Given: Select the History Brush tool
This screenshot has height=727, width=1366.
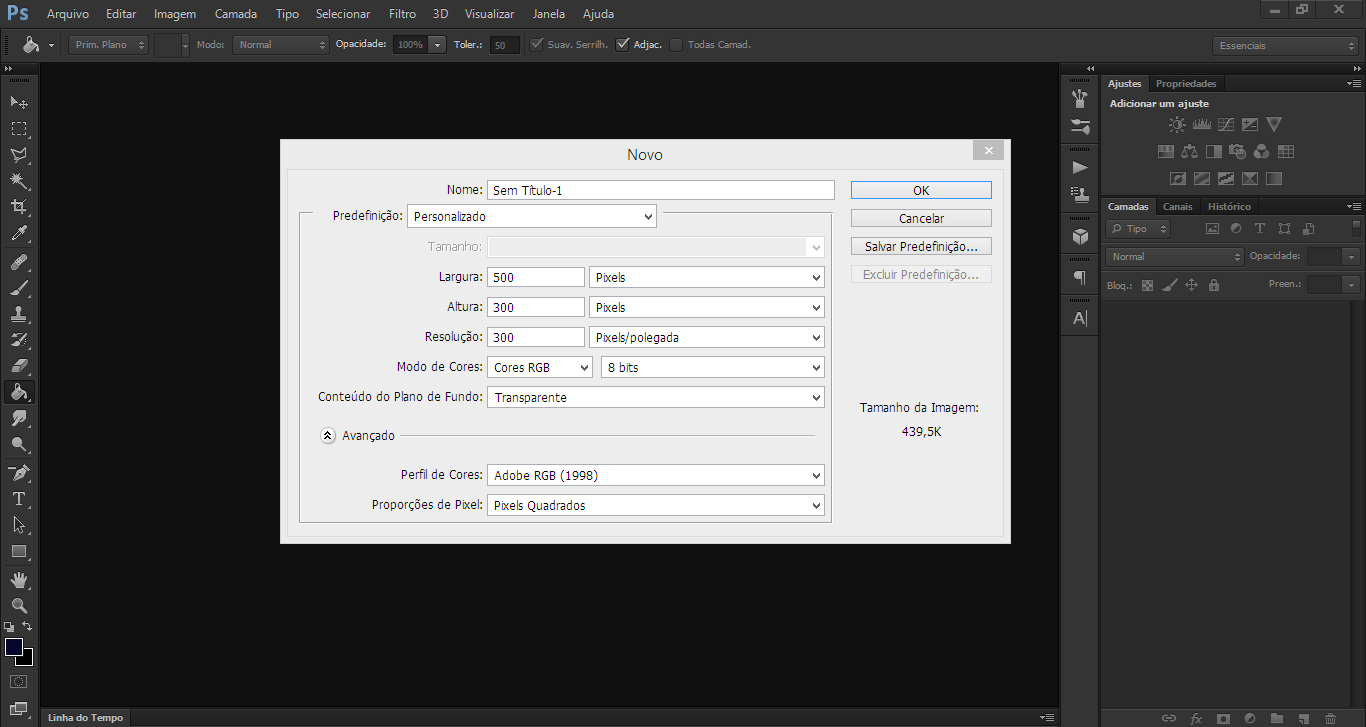Looking at the screenshot, I should 19,340.
